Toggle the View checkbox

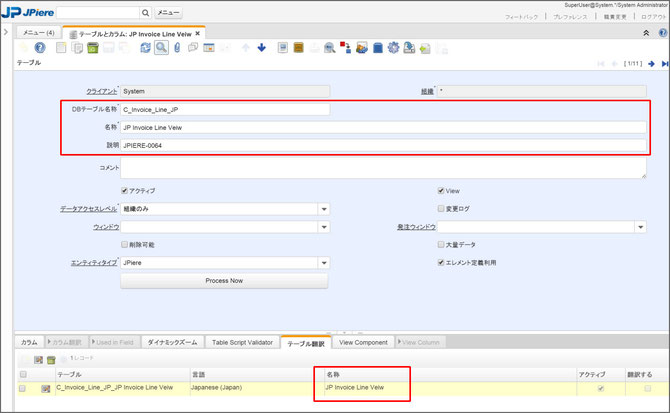pyautogui.click(x=441, y=190)
